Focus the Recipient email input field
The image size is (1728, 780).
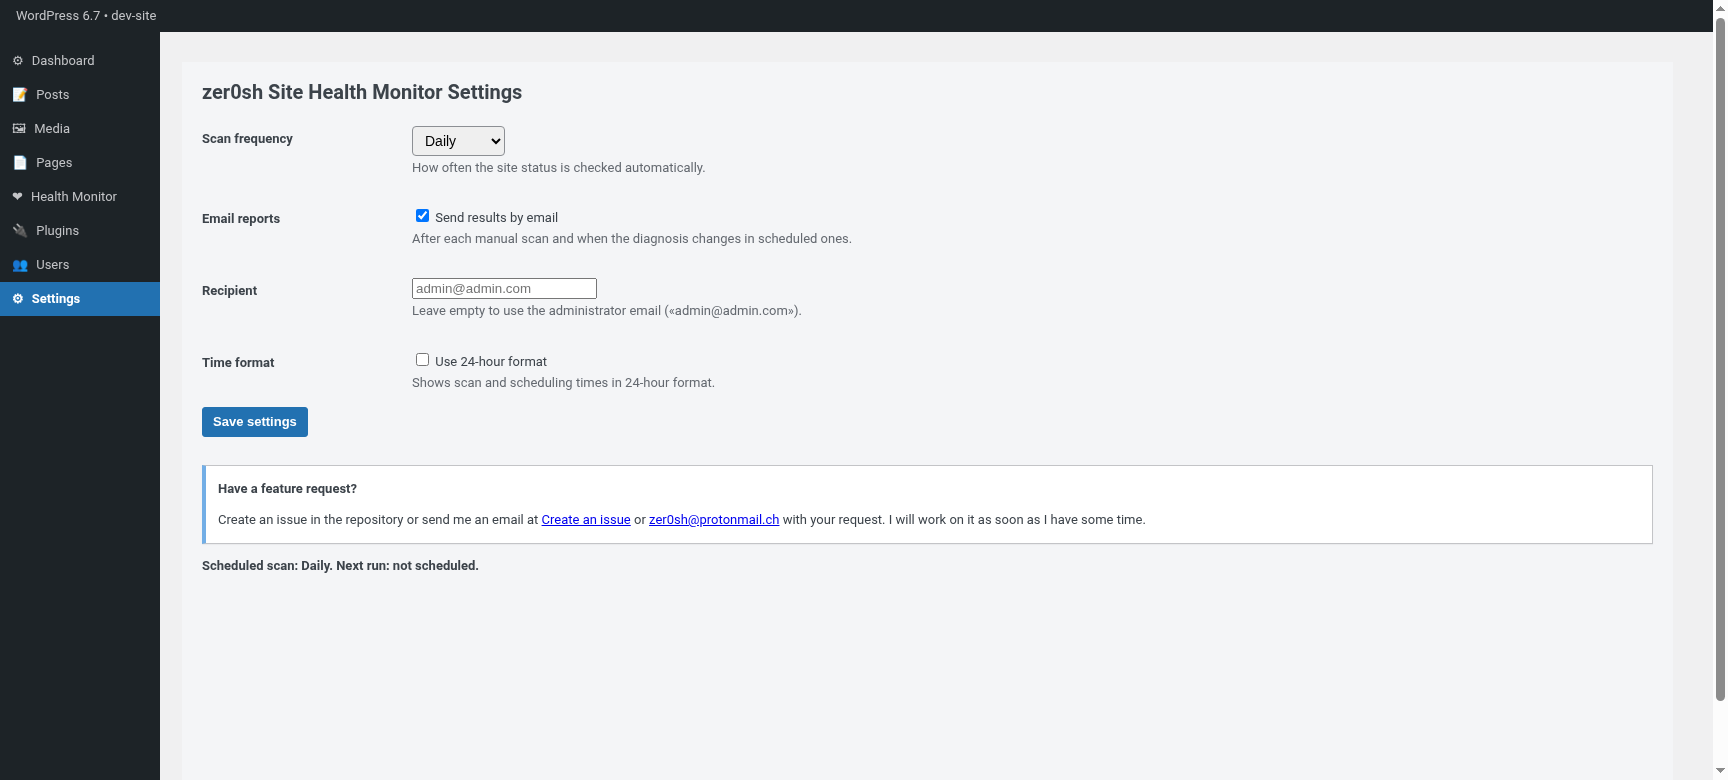[504, 289]
